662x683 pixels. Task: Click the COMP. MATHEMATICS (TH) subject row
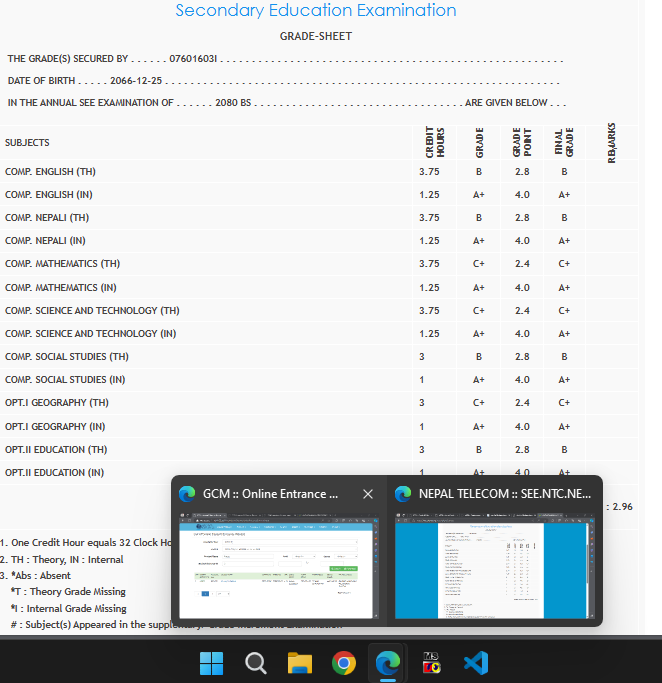(62, 264)
